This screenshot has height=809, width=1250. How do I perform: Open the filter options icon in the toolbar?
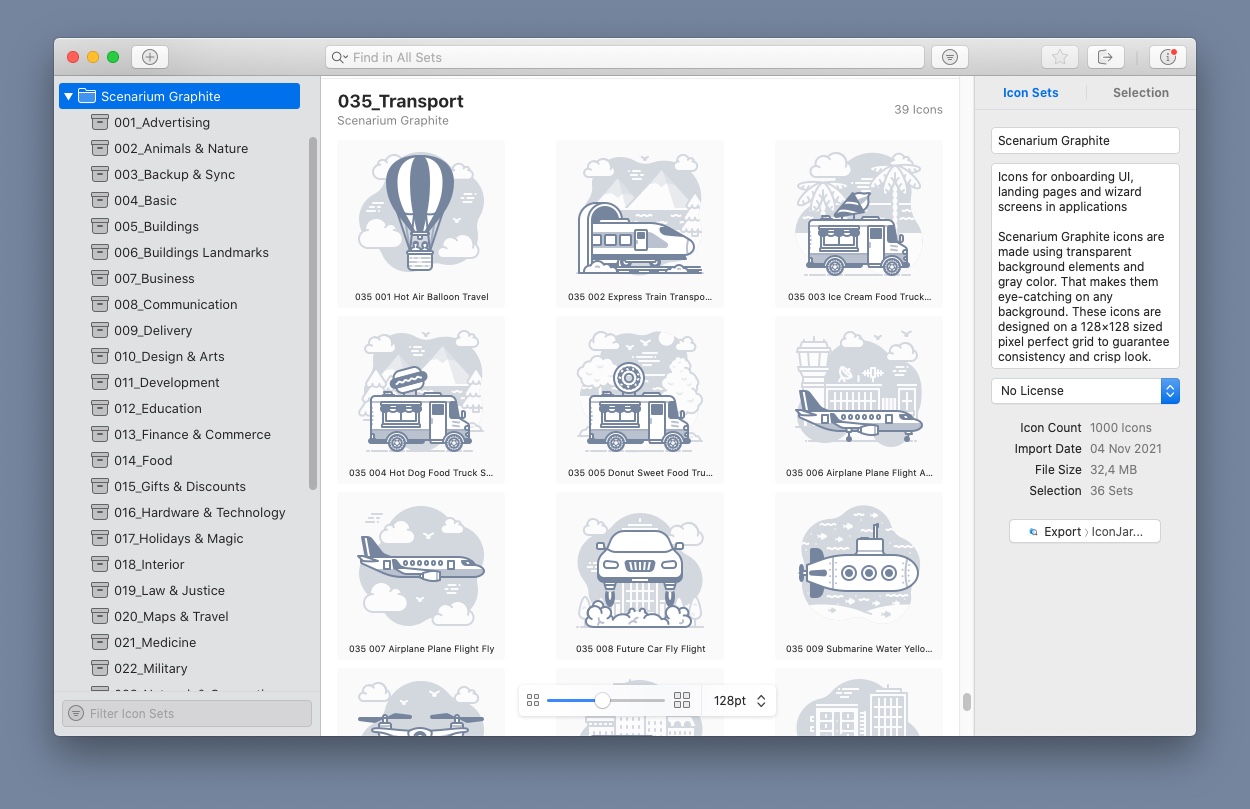(x=948, y=57)
